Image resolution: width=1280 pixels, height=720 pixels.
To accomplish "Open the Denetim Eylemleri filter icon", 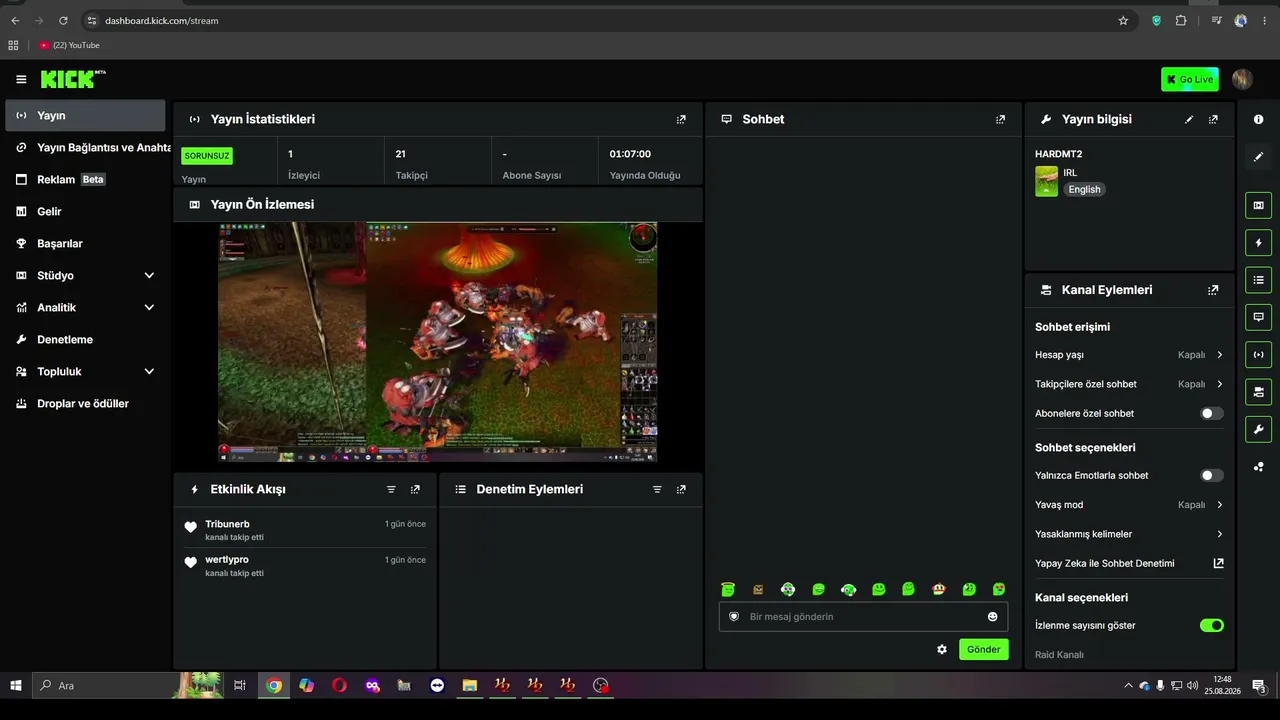I will [x=657, y=489].
